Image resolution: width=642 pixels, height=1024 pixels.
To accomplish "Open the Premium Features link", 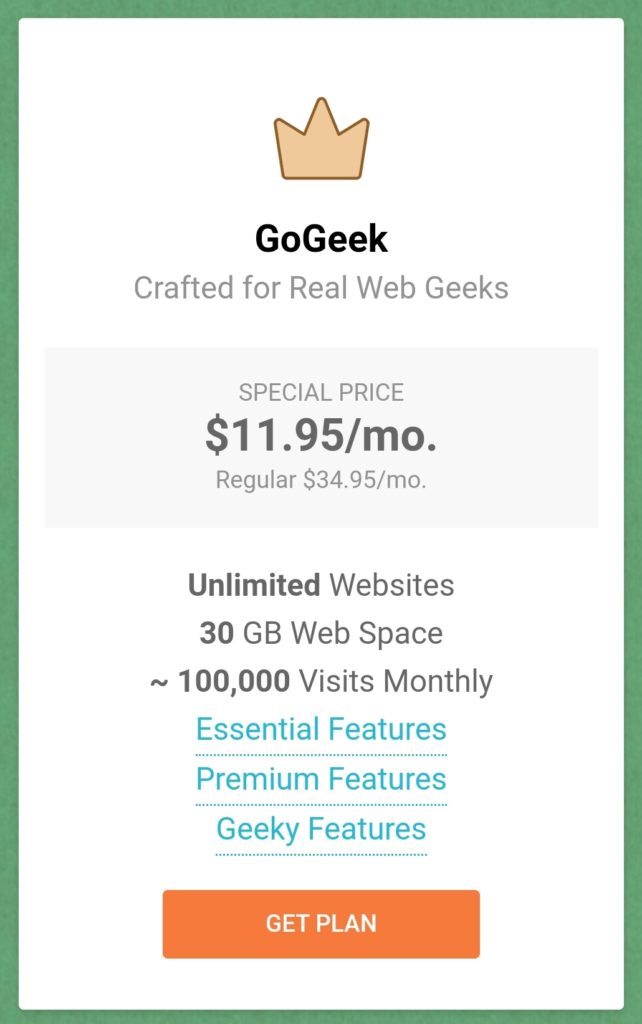I will pyautogui.click(x=321, y=779).
